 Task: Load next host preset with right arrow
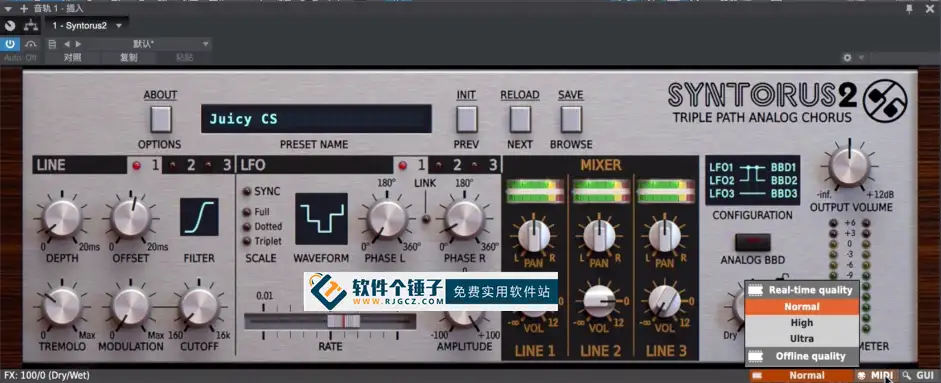(x=78, y=44)
